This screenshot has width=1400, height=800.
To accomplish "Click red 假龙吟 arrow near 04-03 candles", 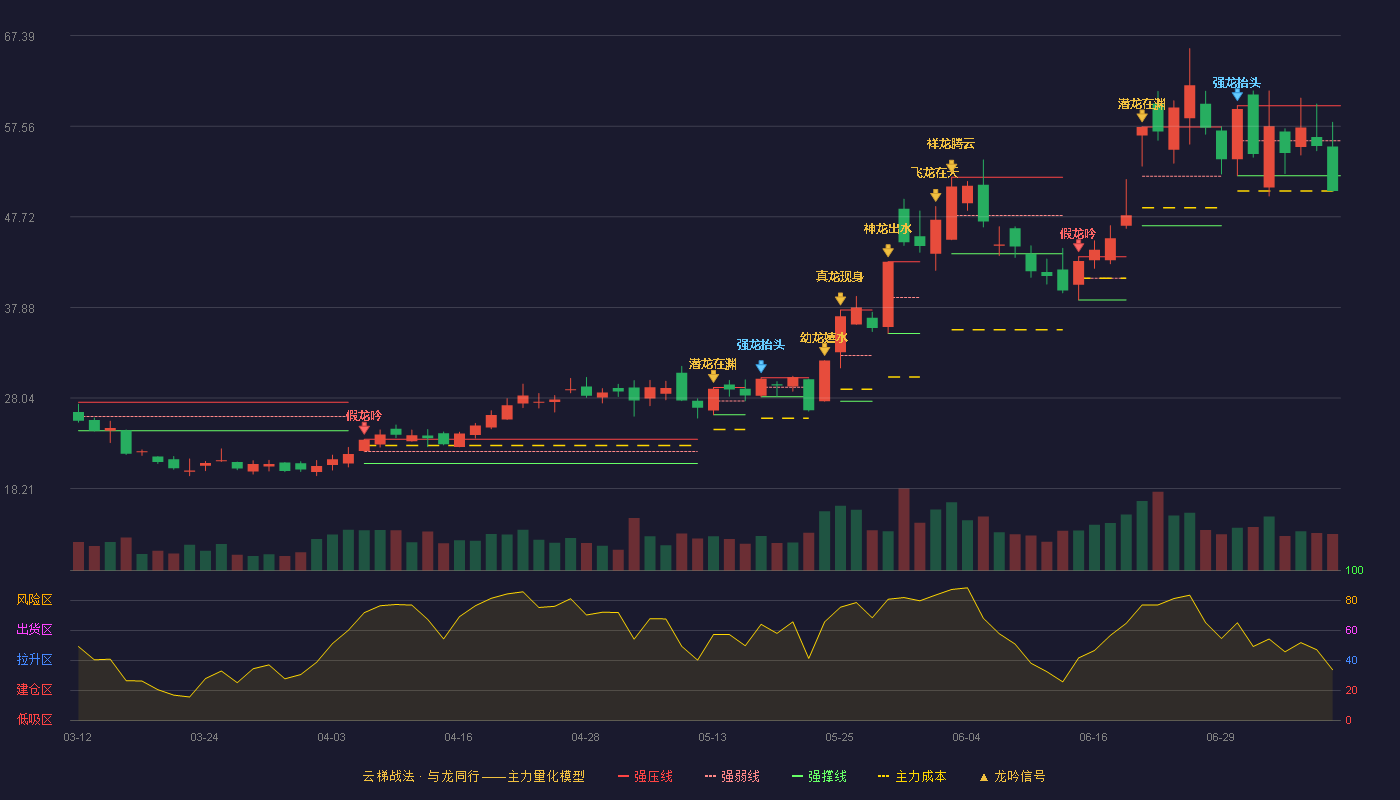I will [x=364, y=427].
